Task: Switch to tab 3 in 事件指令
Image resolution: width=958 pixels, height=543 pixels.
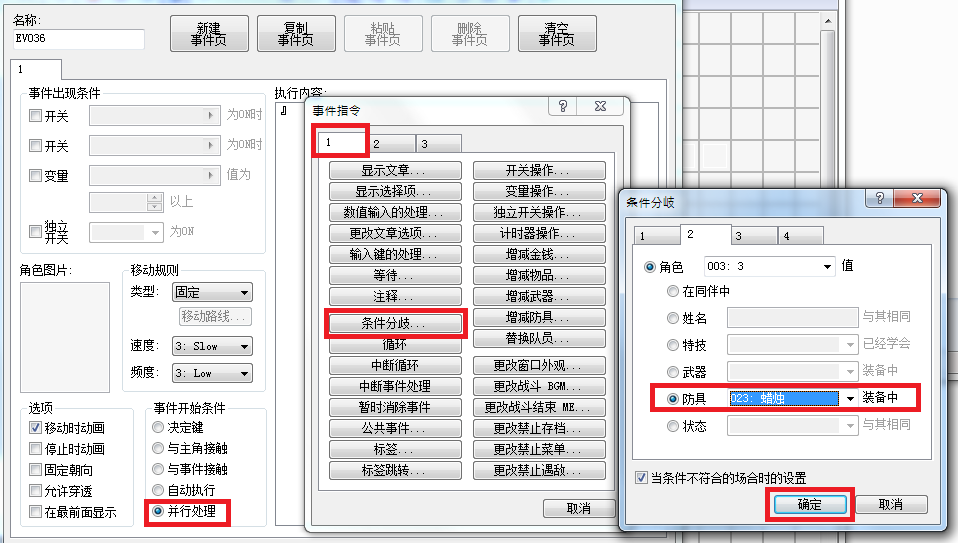Action: (439, 144)
